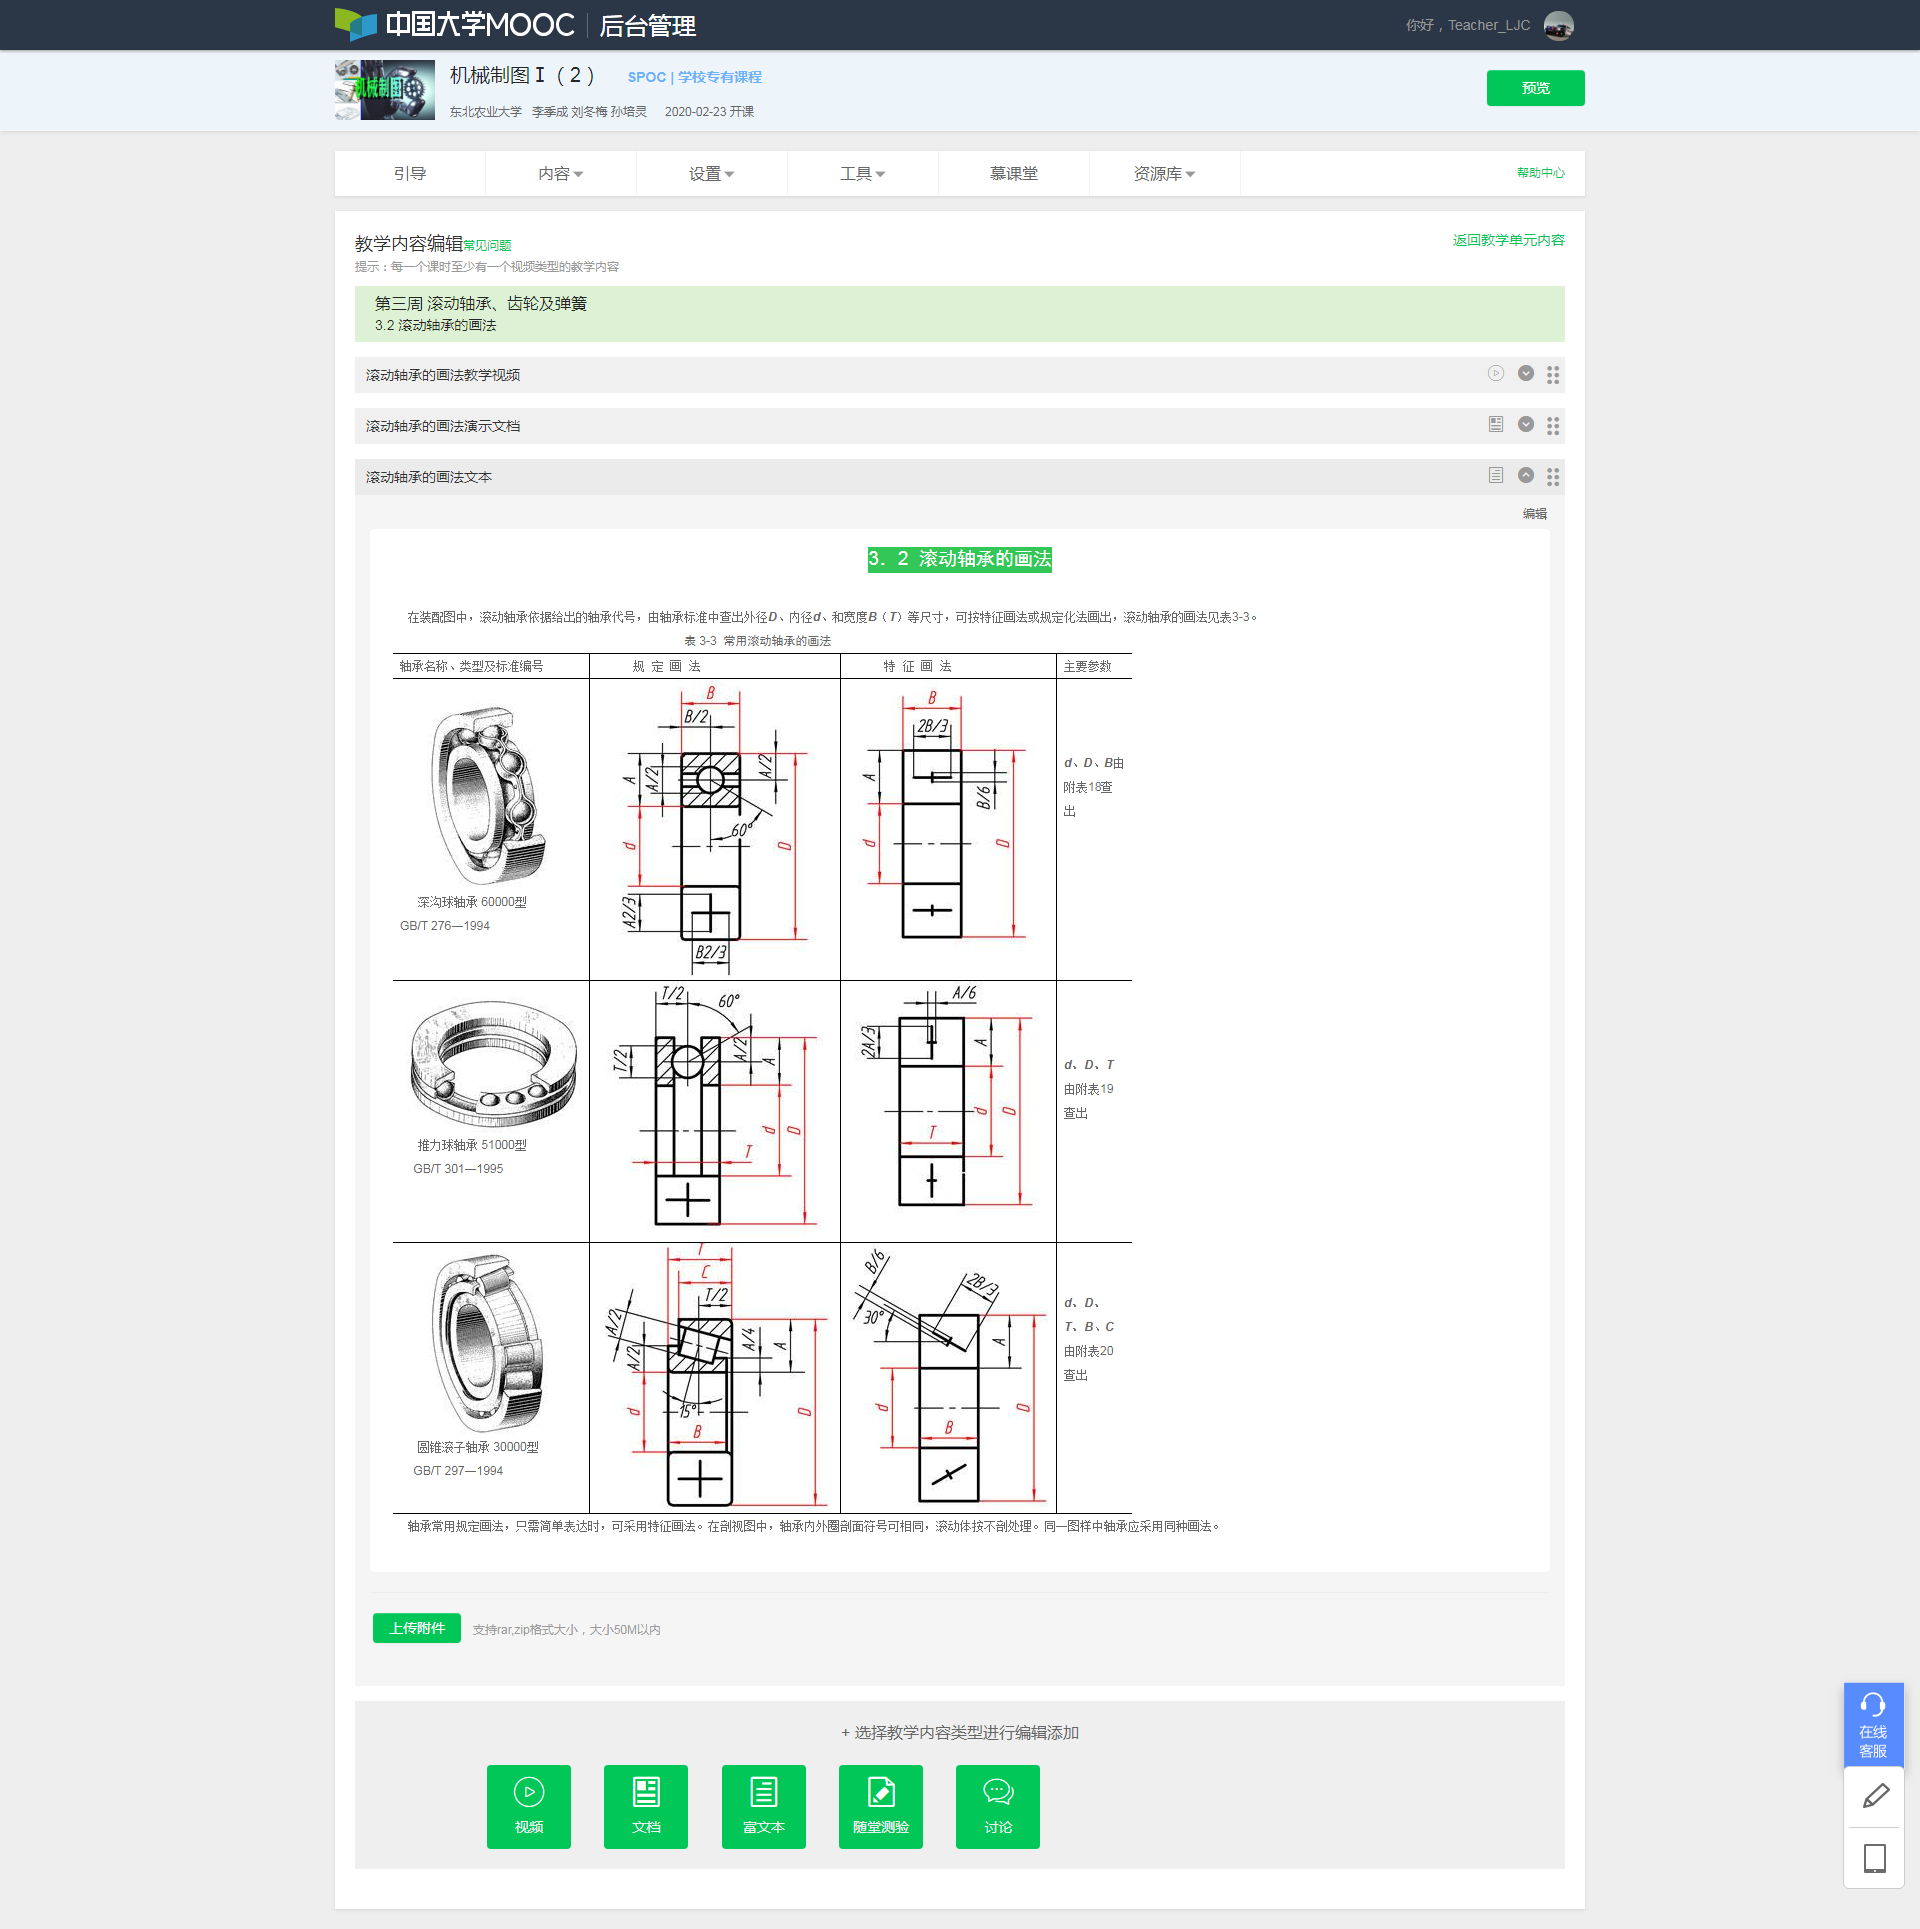Image resolution: width=1920 pixels, height=1929 pixels.
Task: Open the 资源库 dropdown menu
Action: coord(1163,174)
